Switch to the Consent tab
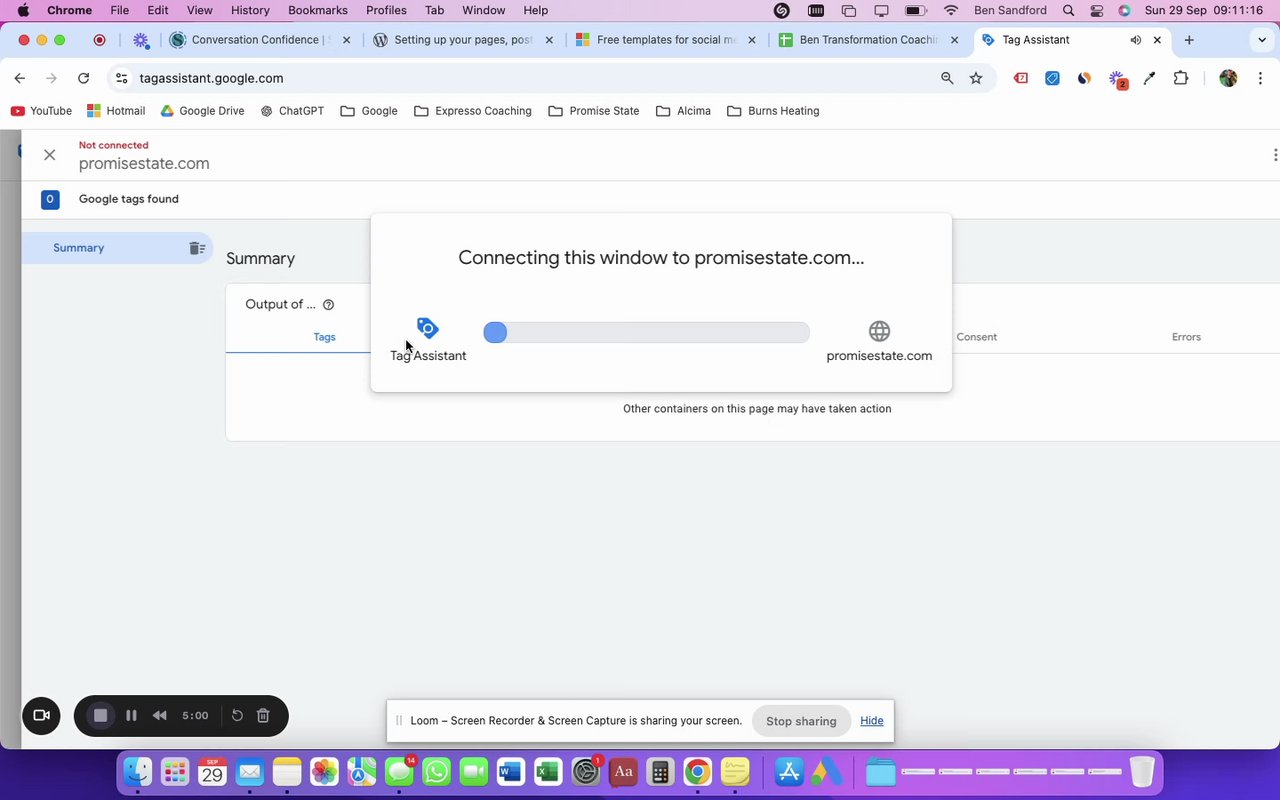1280x800 pixels. click(x=976, y=337)
